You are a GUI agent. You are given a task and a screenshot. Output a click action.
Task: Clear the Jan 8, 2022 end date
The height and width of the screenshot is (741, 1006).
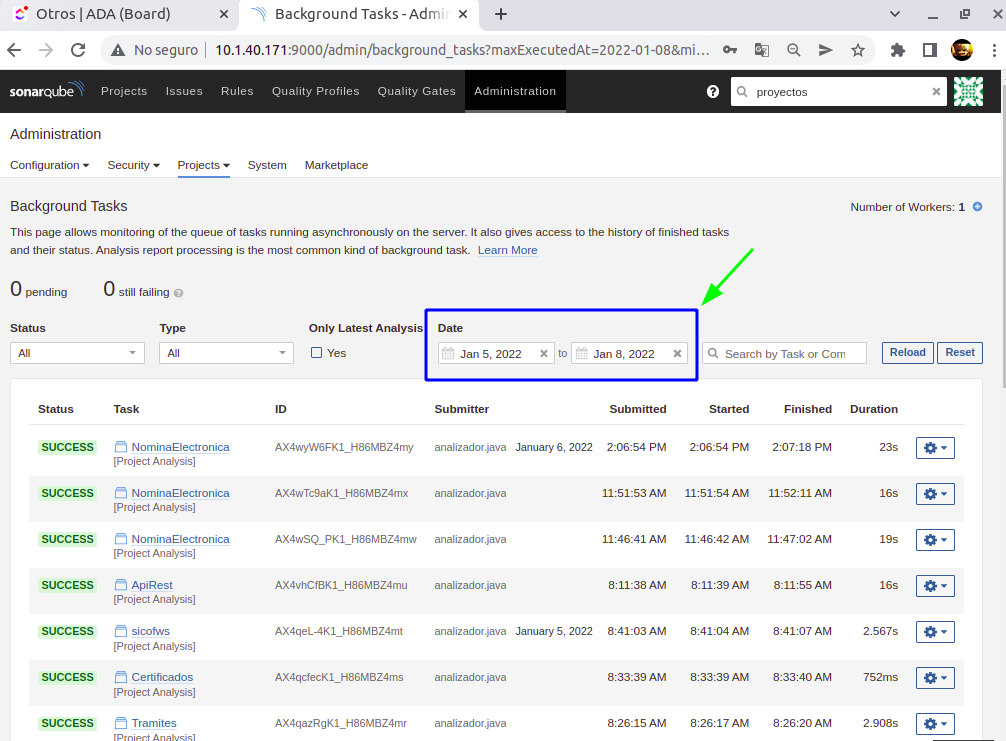(x=677, y=354)
